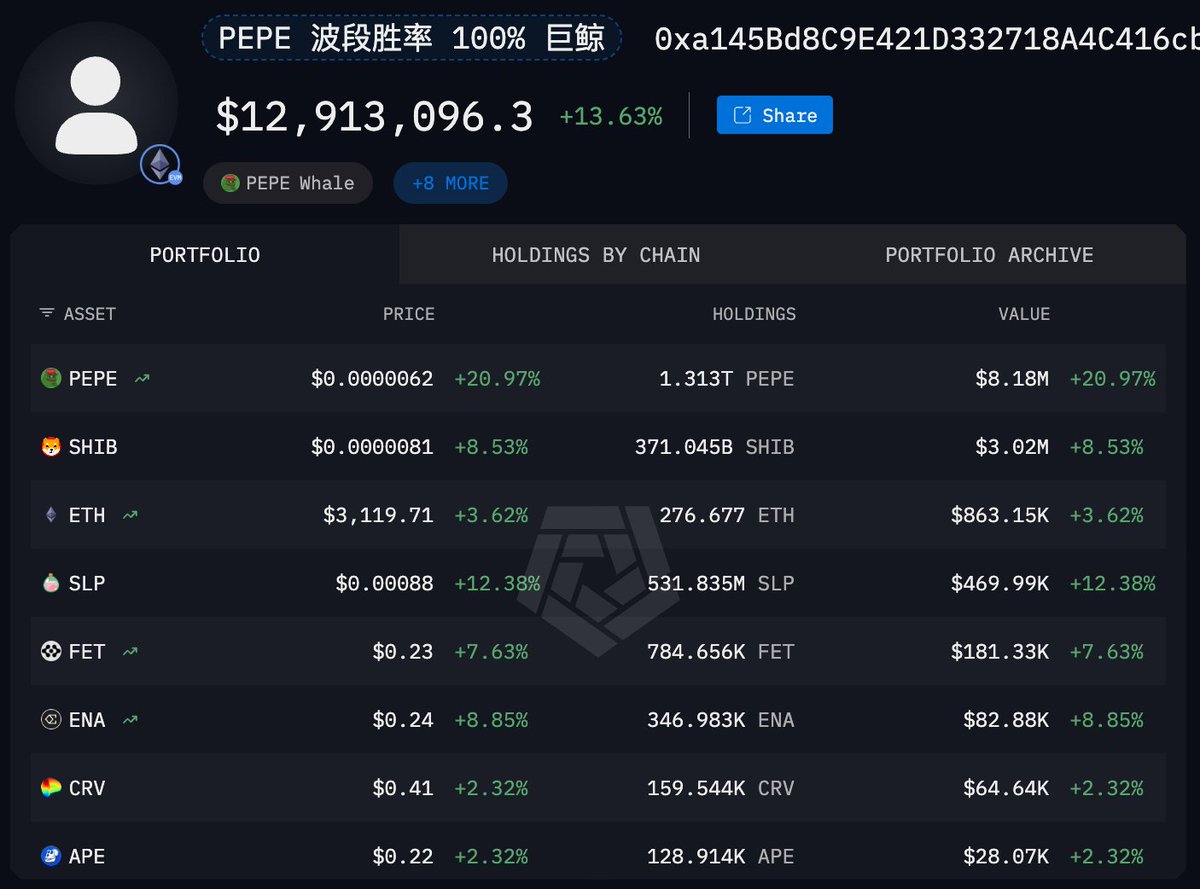The width and height of the screenshot is (1200, 889).
Task: Click the Ethereum EVM chain badge
Action: pos(160,164)
